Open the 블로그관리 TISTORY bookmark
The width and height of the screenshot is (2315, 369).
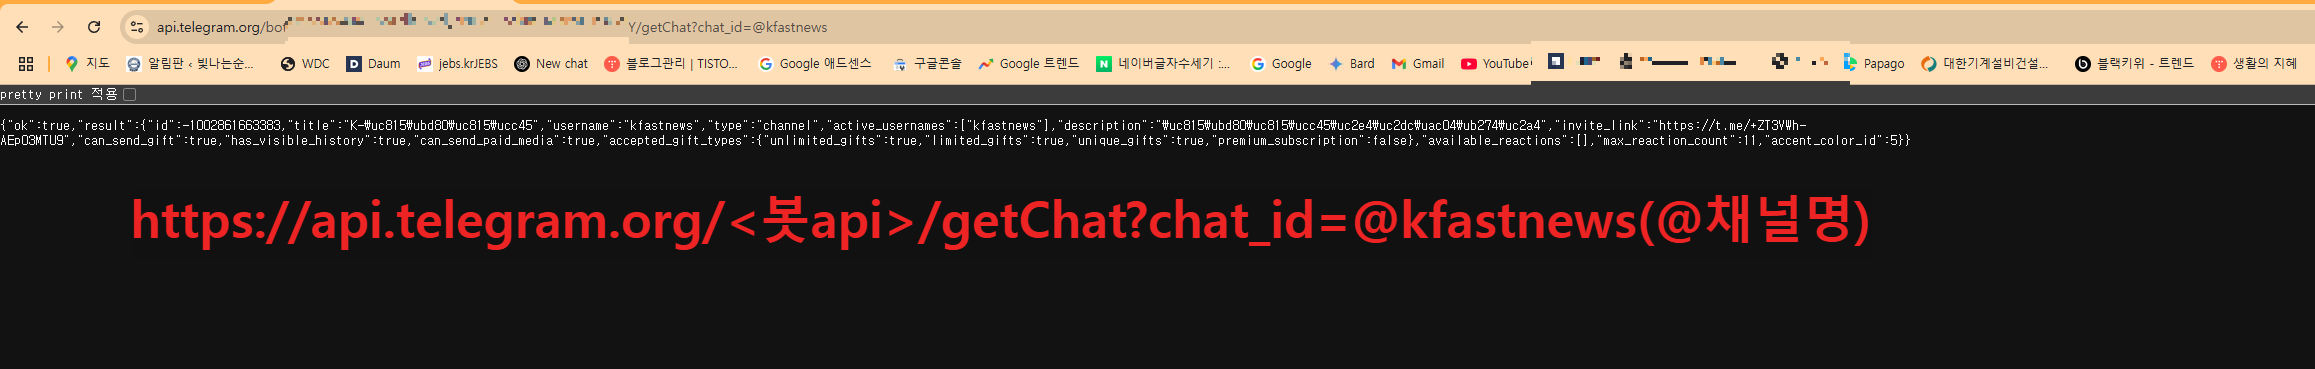point(671,63)
